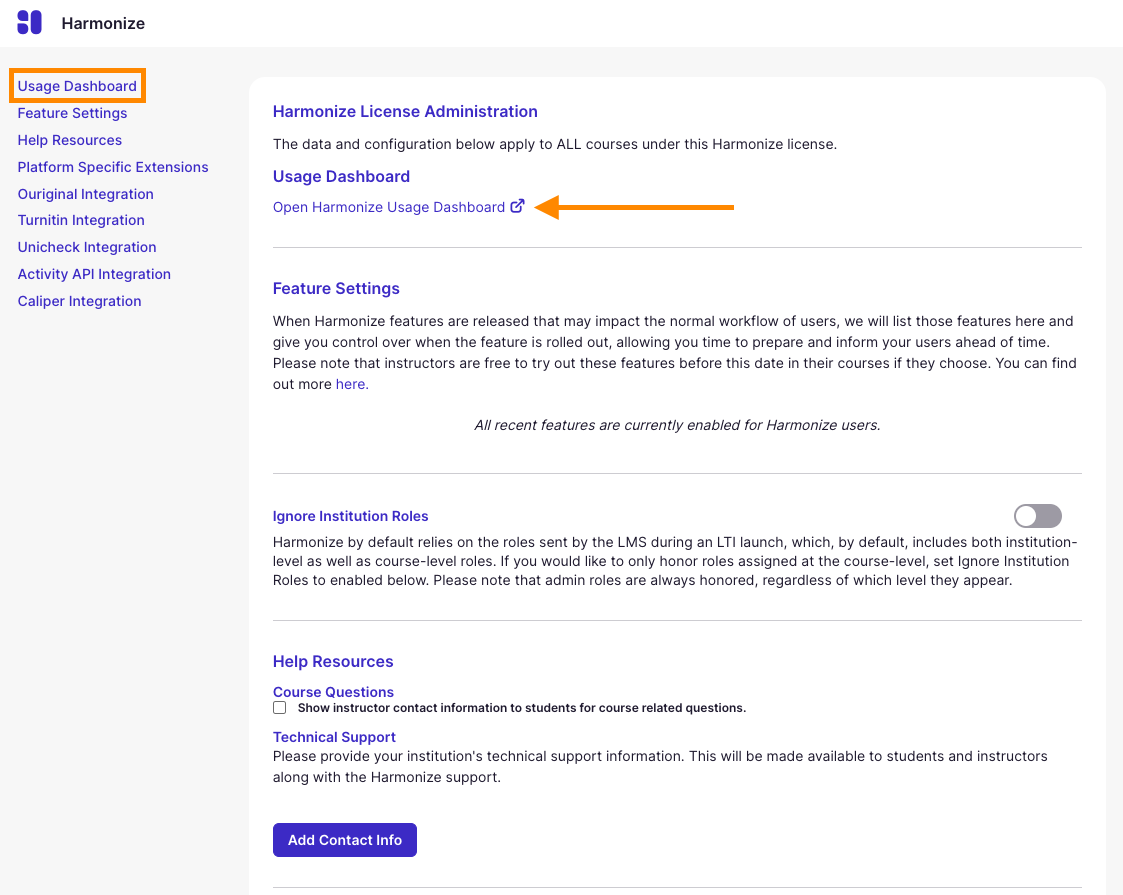Viewport: 1123px width, 895px height.
Task: Open Harmonize Usage Dashboard link
Action: pos(389,207)
